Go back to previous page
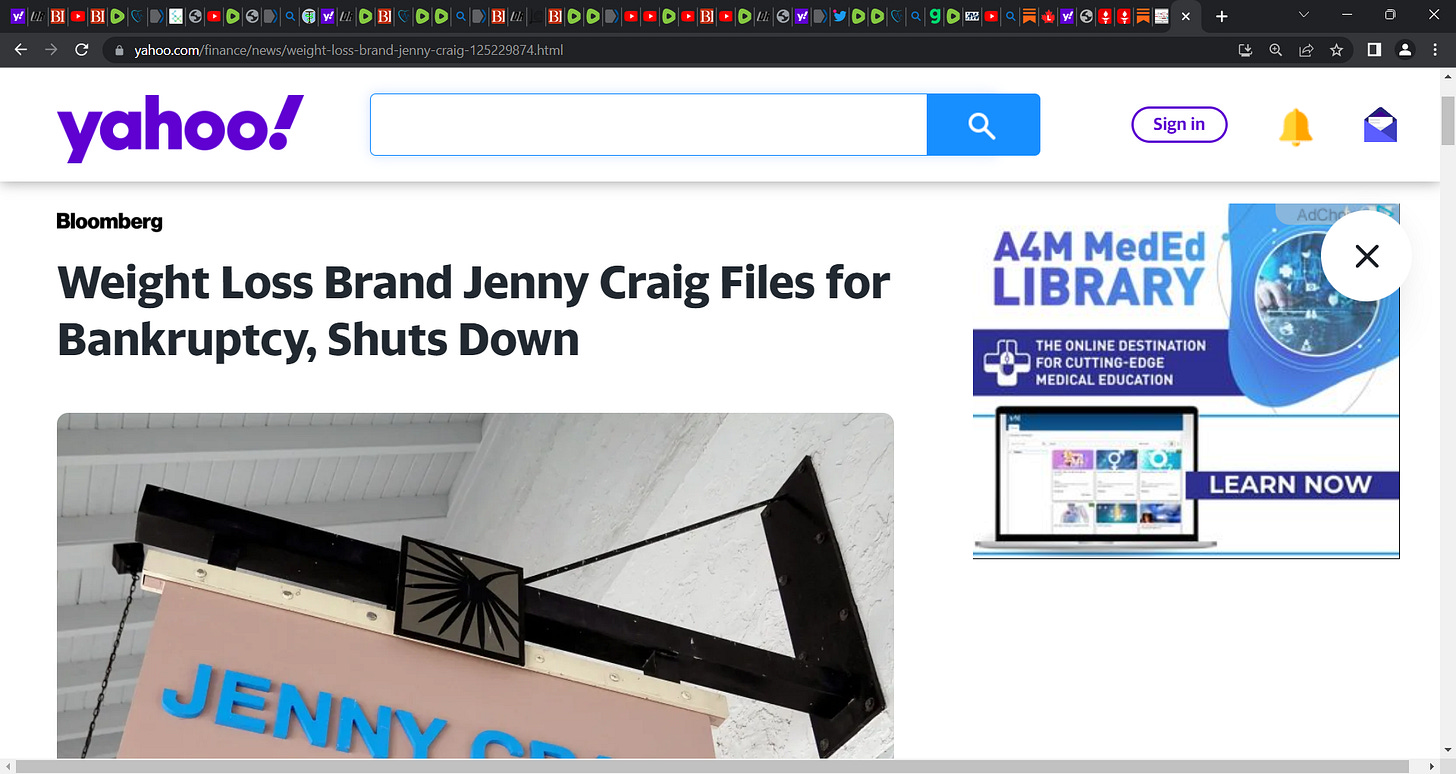The height and width of the screenshot is (774, 1456). pyautogui.click(x=20, y=49)
